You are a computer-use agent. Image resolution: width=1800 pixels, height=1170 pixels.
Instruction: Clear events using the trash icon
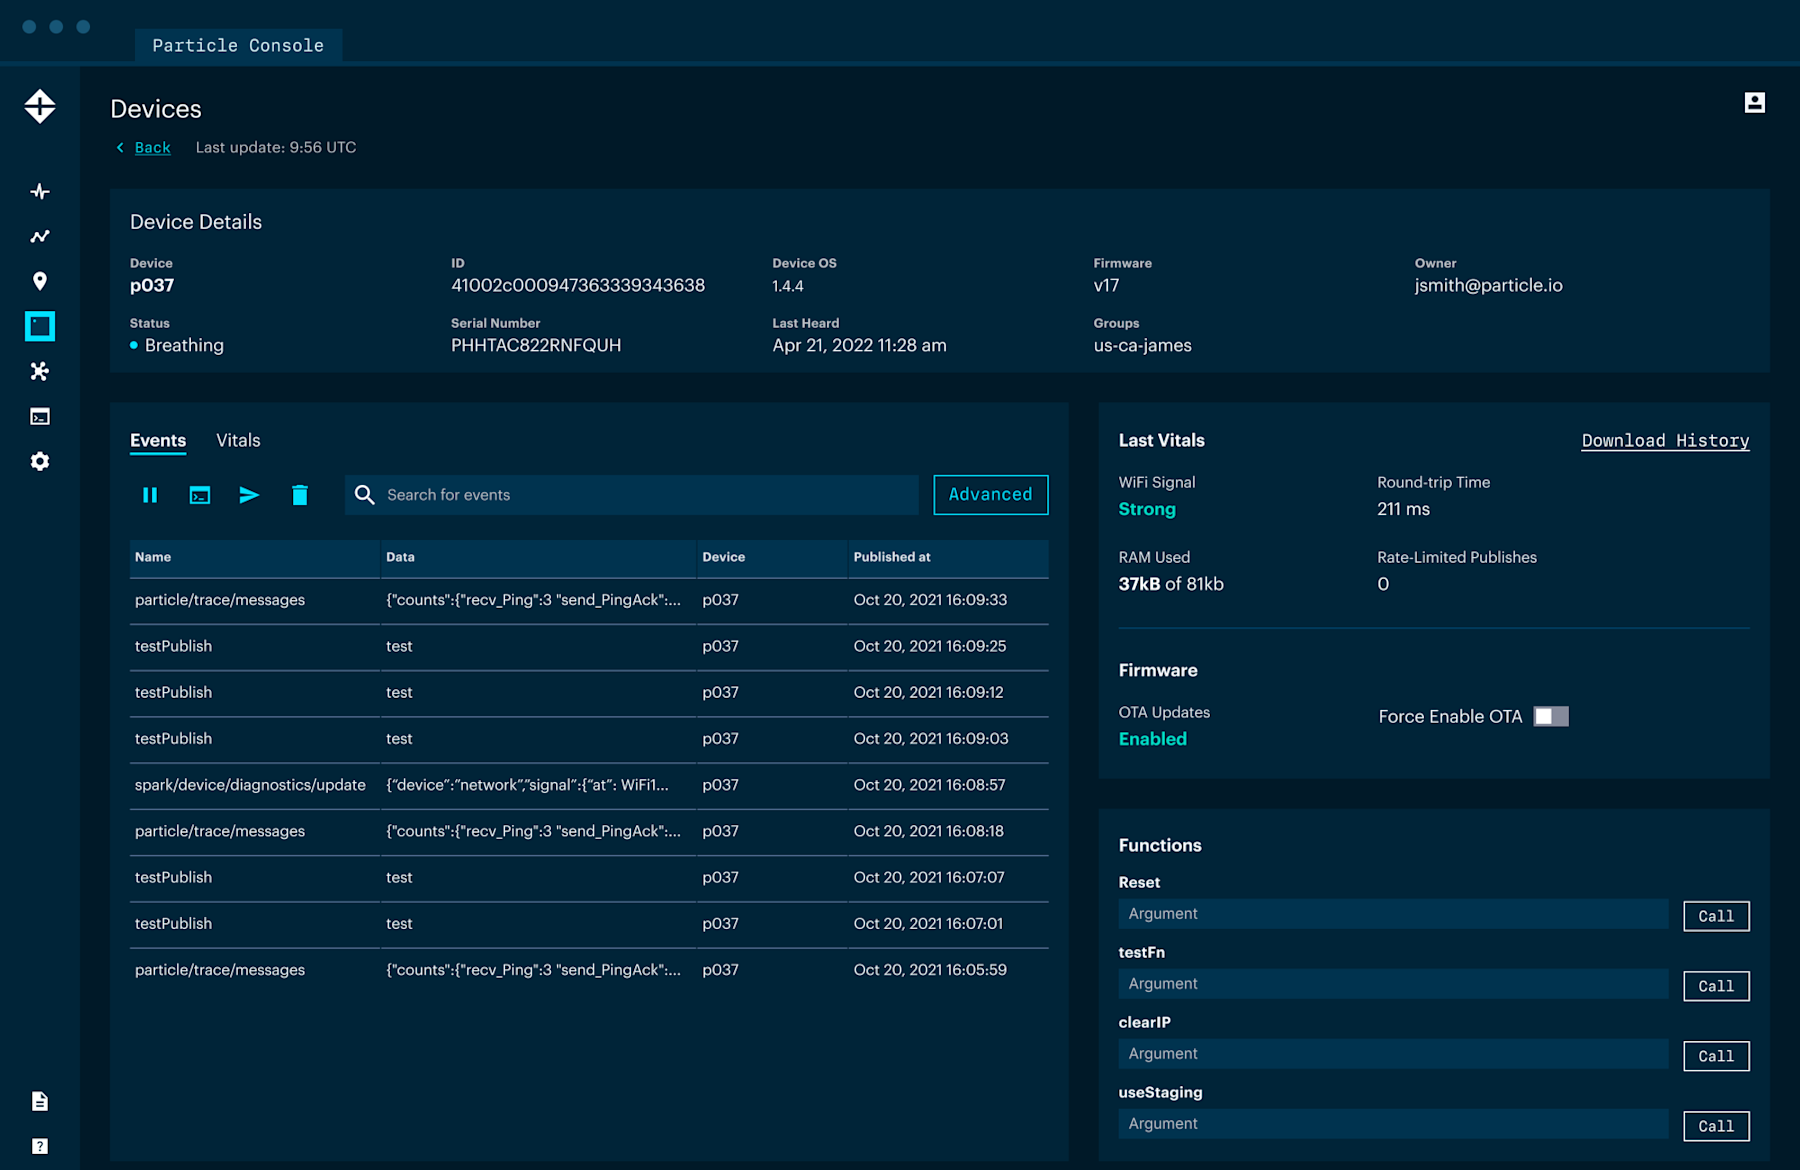coord(300,494)
